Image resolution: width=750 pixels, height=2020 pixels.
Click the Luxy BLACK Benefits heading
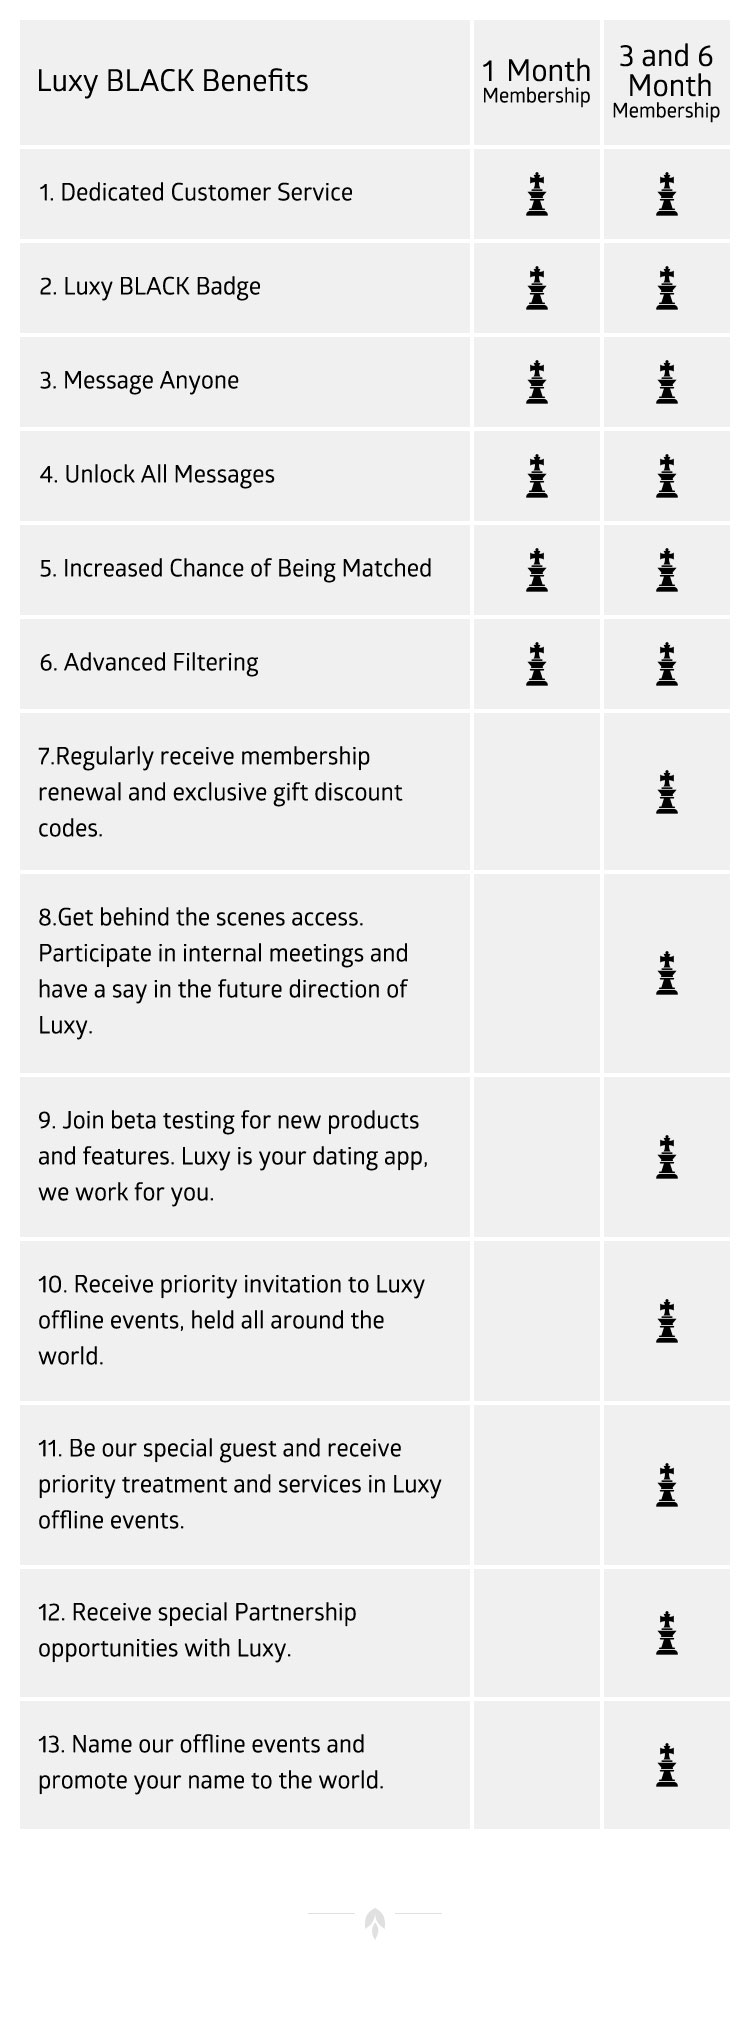click(173, 81)
